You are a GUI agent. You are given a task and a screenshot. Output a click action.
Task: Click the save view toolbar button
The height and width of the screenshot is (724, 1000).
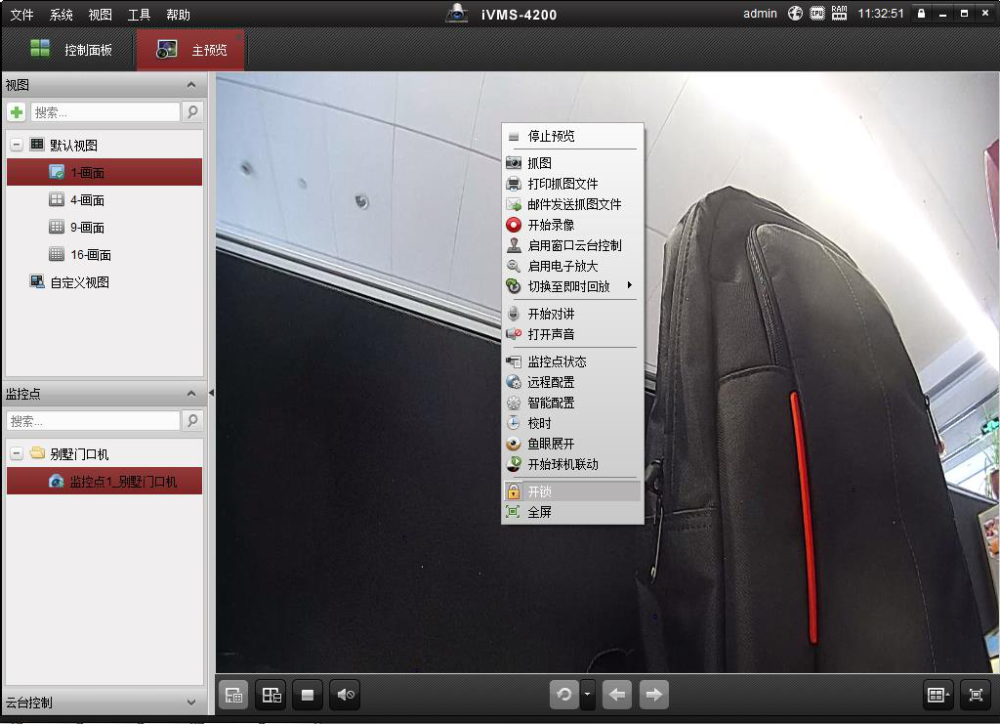coord(234,695)
